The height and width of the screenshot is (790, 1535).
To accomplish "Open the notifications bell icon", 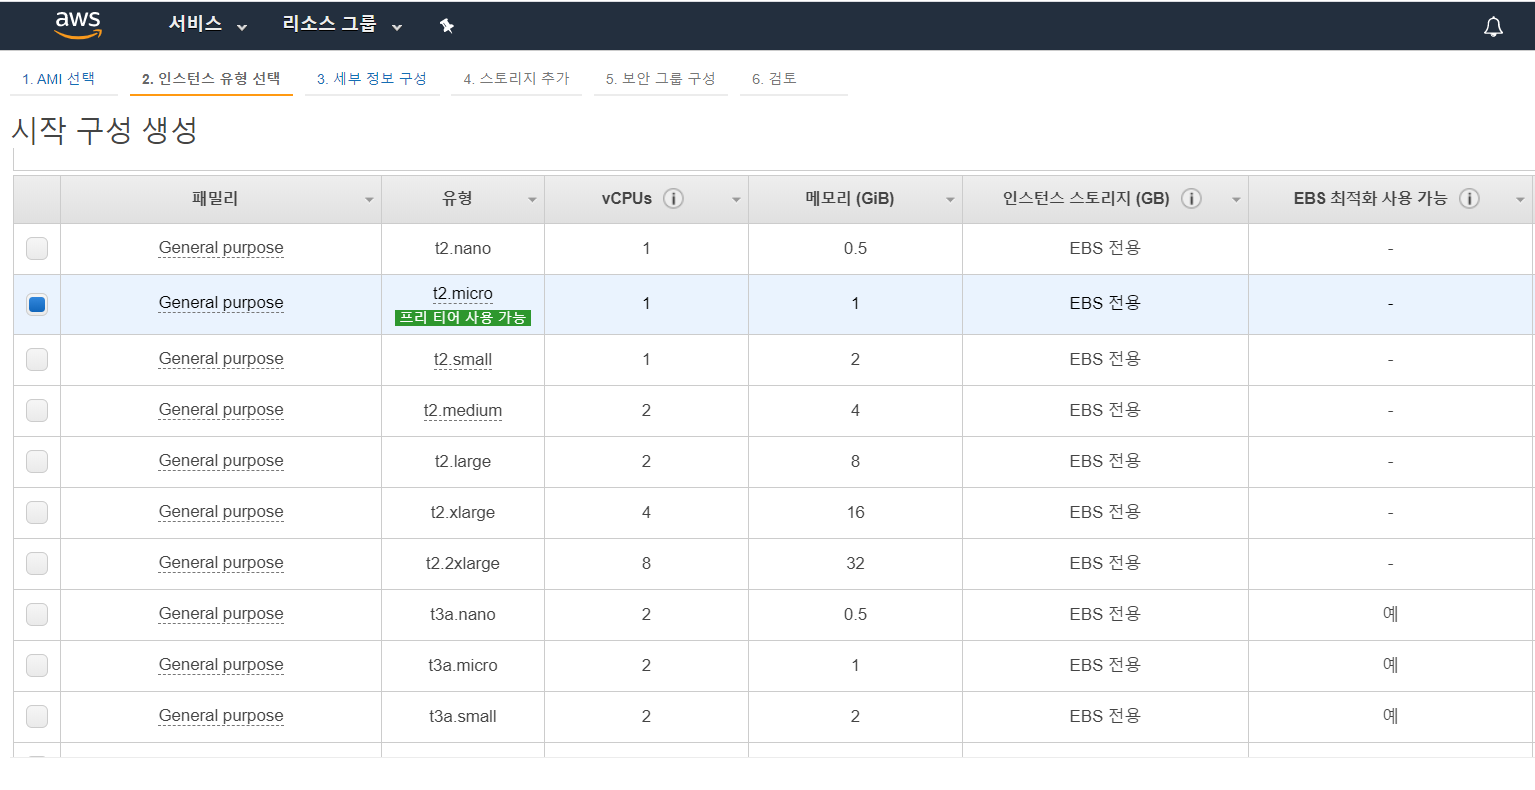I will tap(1493, 27).
